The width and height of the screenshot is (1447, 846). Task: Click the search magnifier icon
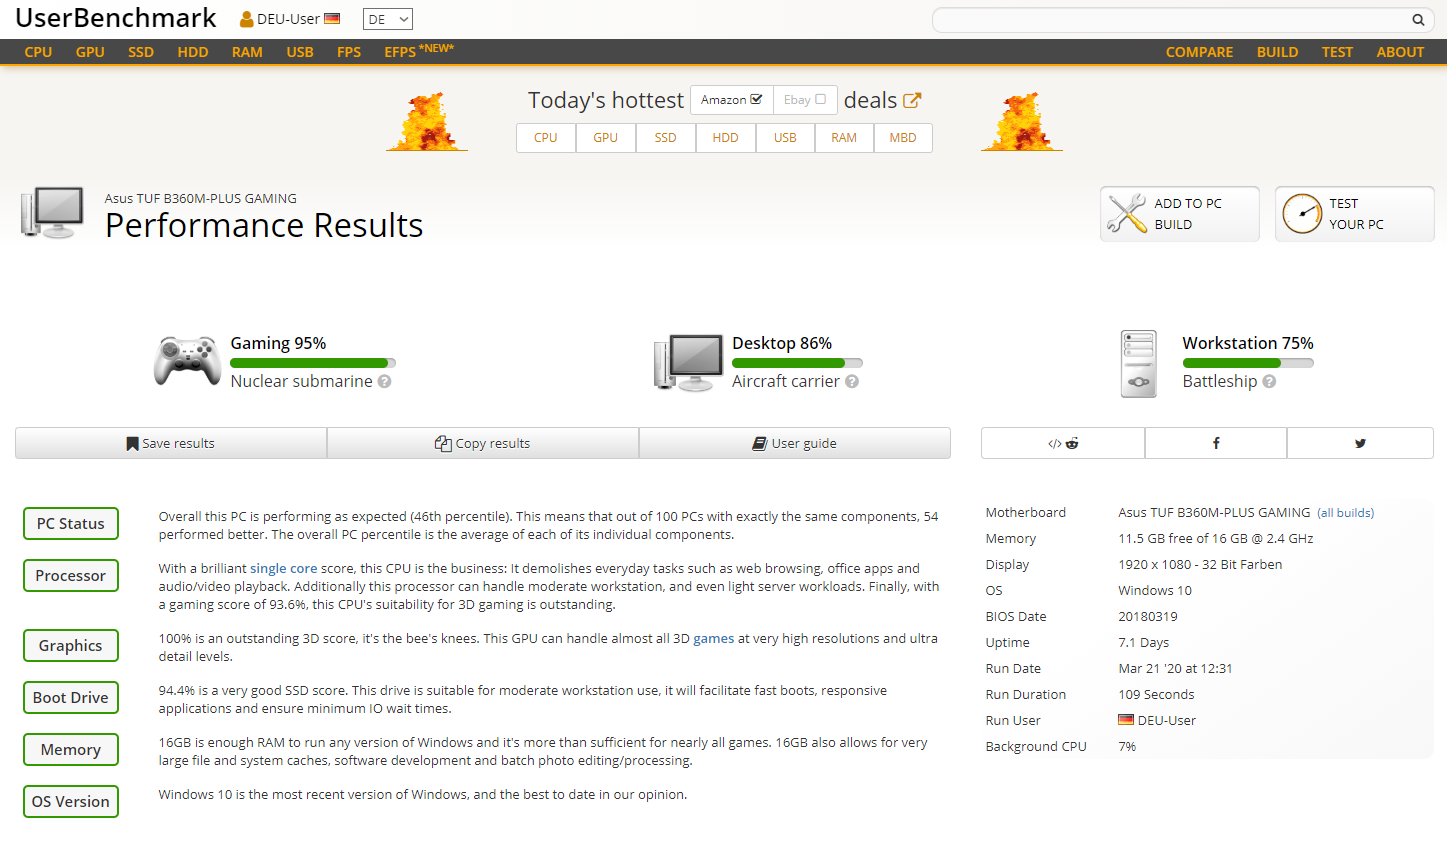tap(1418, 20)
